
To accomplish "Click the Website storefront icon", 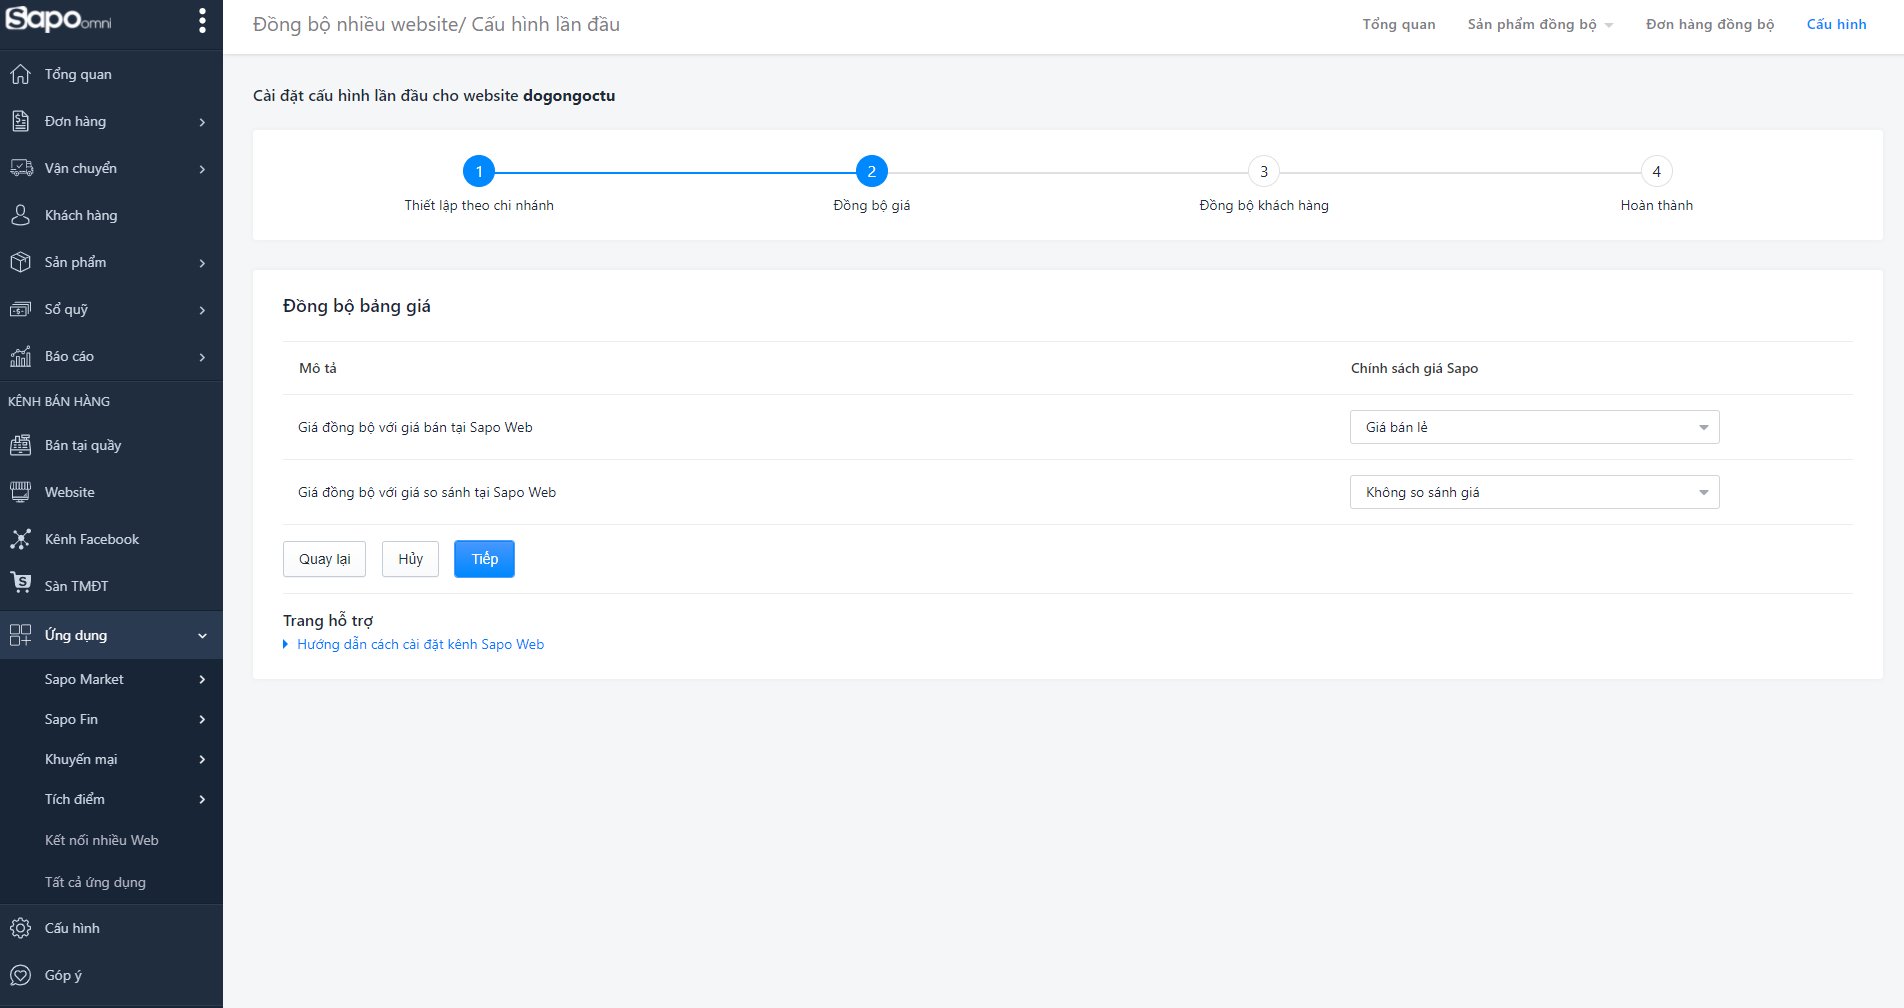I will coord(20,492).
